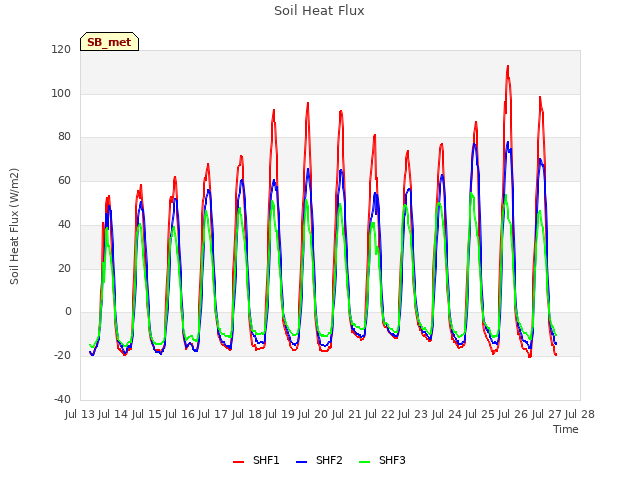Click the Jul 23 x-axis tick label
640x480 pixels.
(413, 414)
